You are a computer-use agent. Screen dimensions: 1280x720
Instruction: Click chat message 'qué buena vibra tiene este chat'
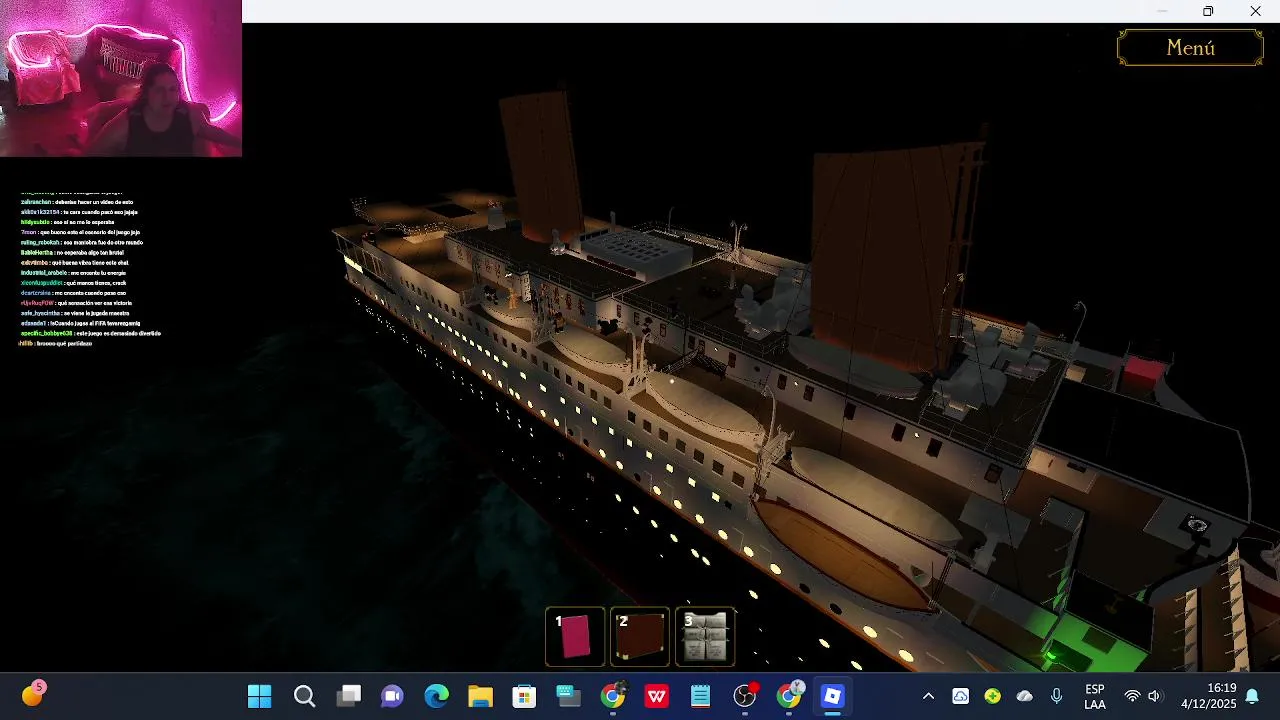click(x=88, y=262)
